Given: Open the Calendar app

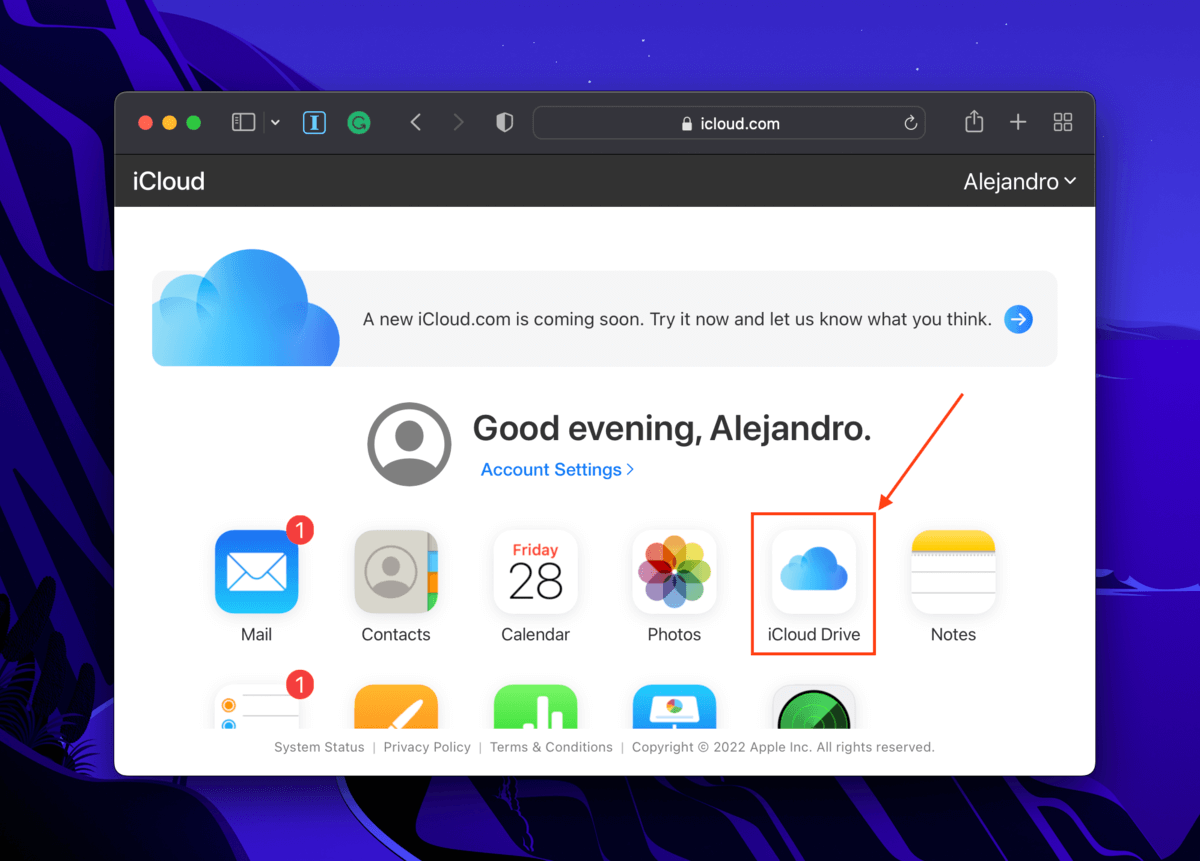Looking at the screenshot, I should point(535,572).
